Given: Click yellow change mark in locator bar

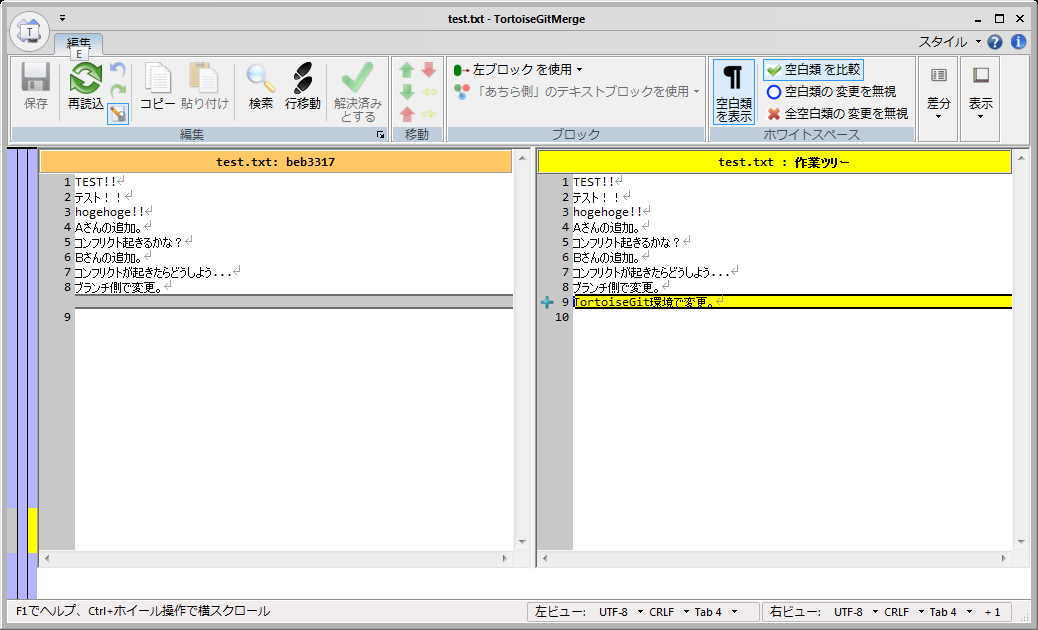Looking at the screenshot, I should 32,530.
